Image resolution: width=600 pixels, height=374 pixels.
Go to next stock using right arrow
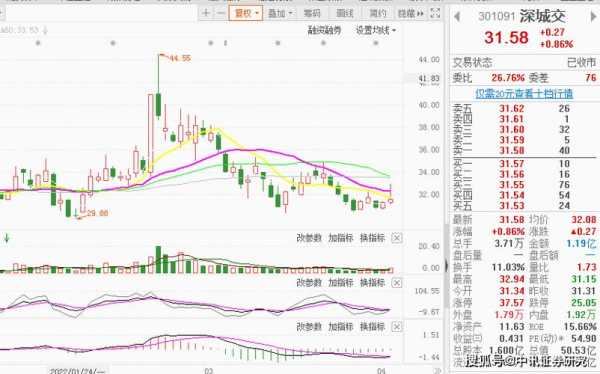pyautogui.click(x=594, y=16)
